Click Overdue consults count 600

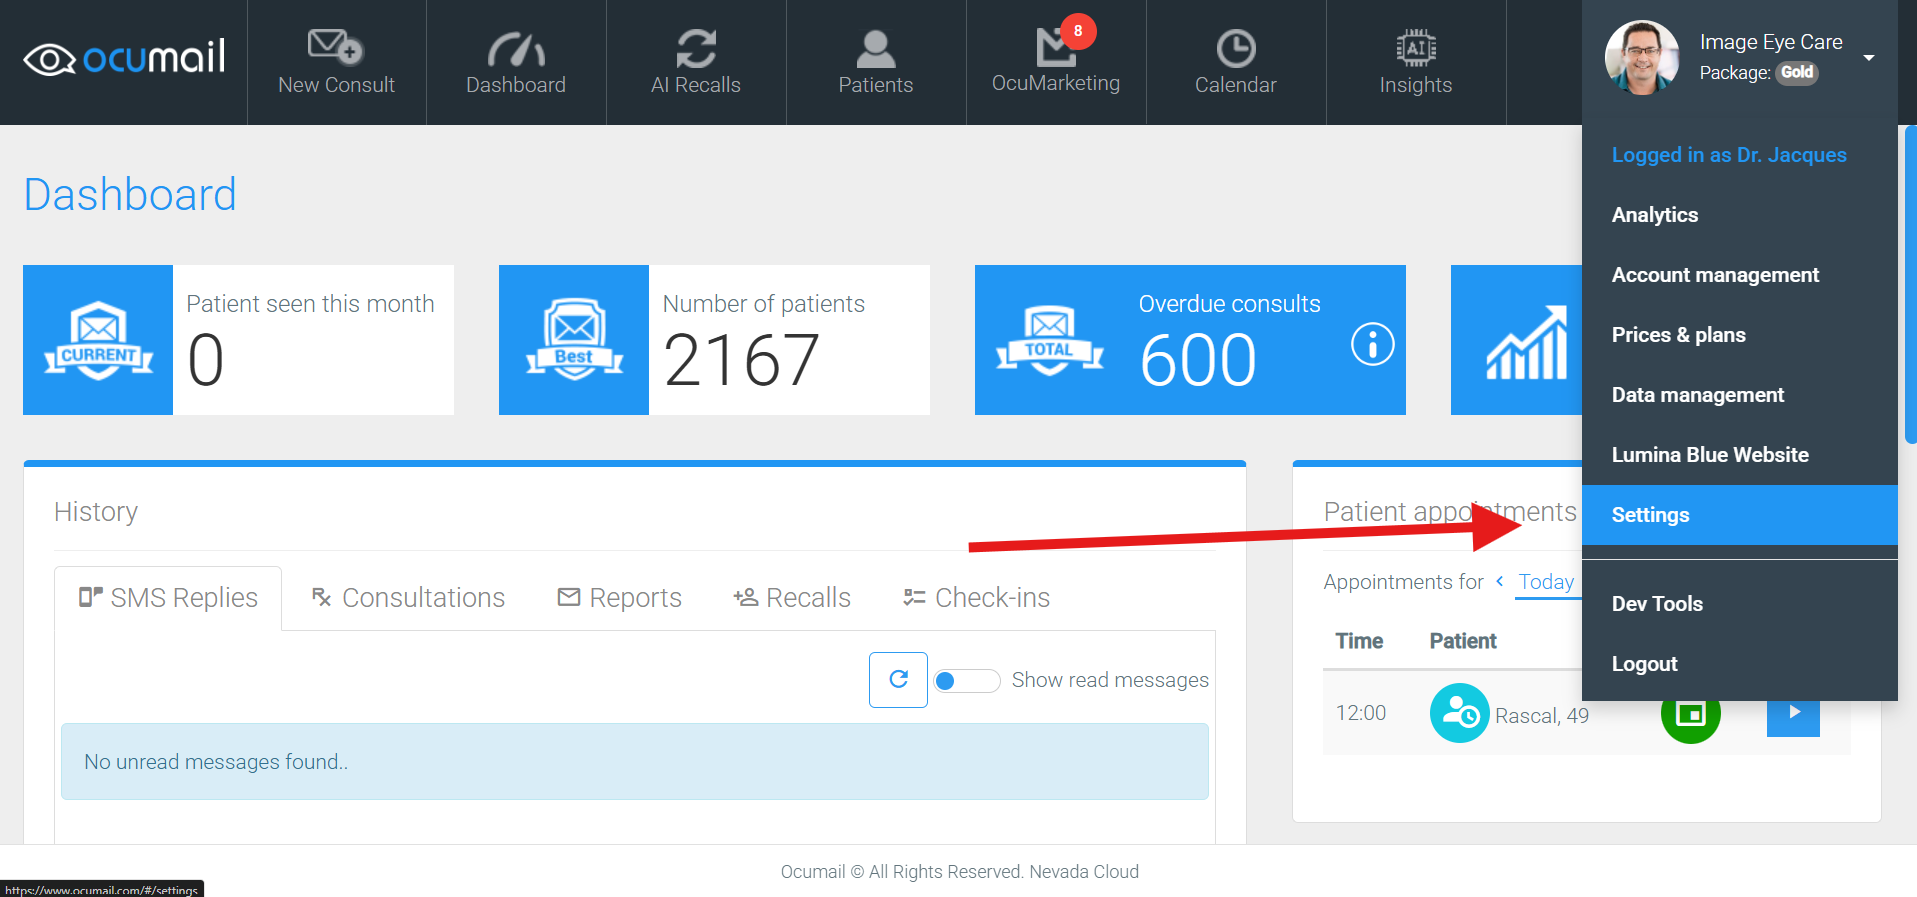pos(1198,360)
